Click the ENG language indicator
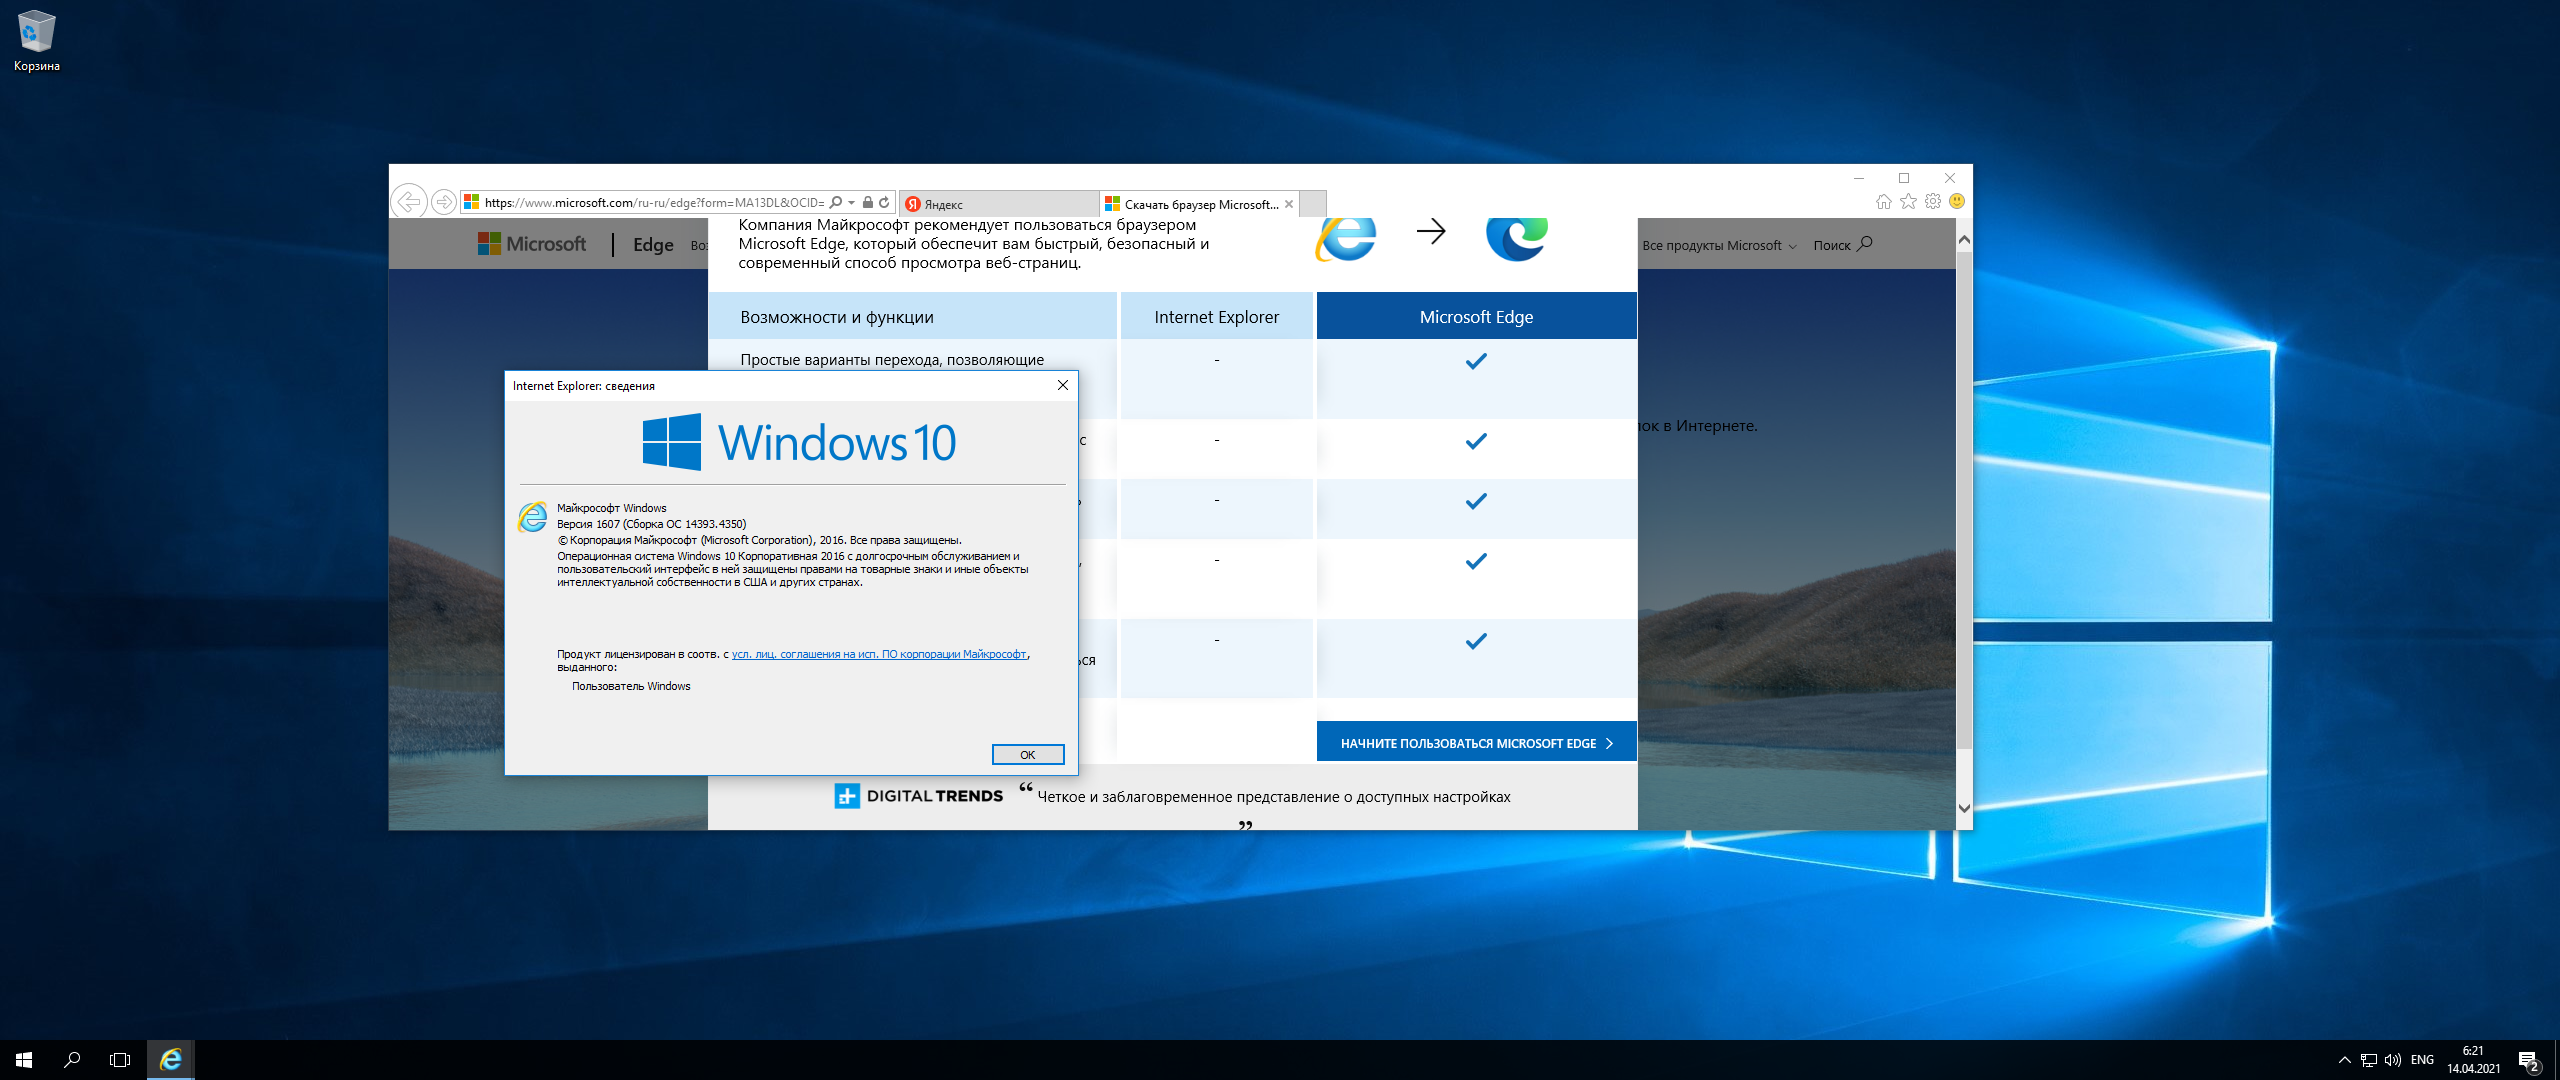Image resolution: width=2560 pixels, height=1080 pixels. 2422,1060
